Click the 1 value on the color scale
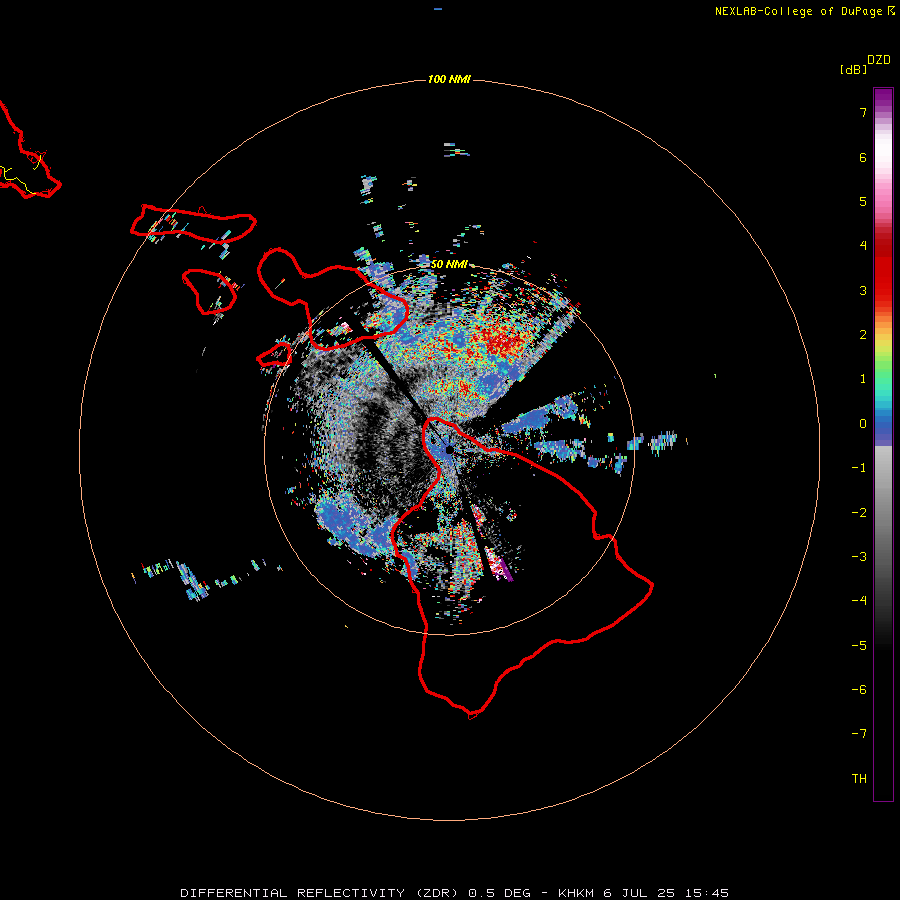This screenshot has height=900, width=900. [863, 379]
